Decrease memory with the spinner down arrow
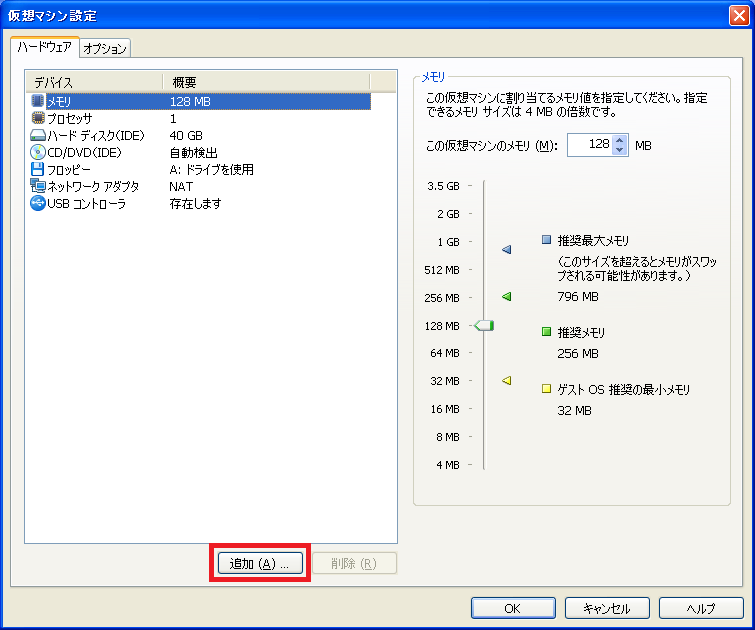755x630 pixels. [620, 151]
